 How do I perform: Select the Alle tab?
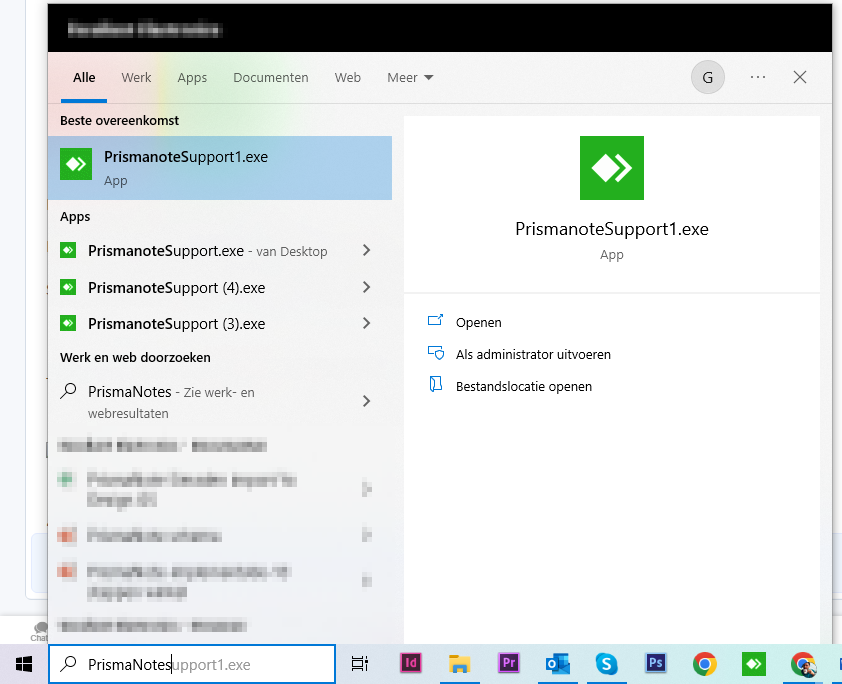click(x=84, y=77)
